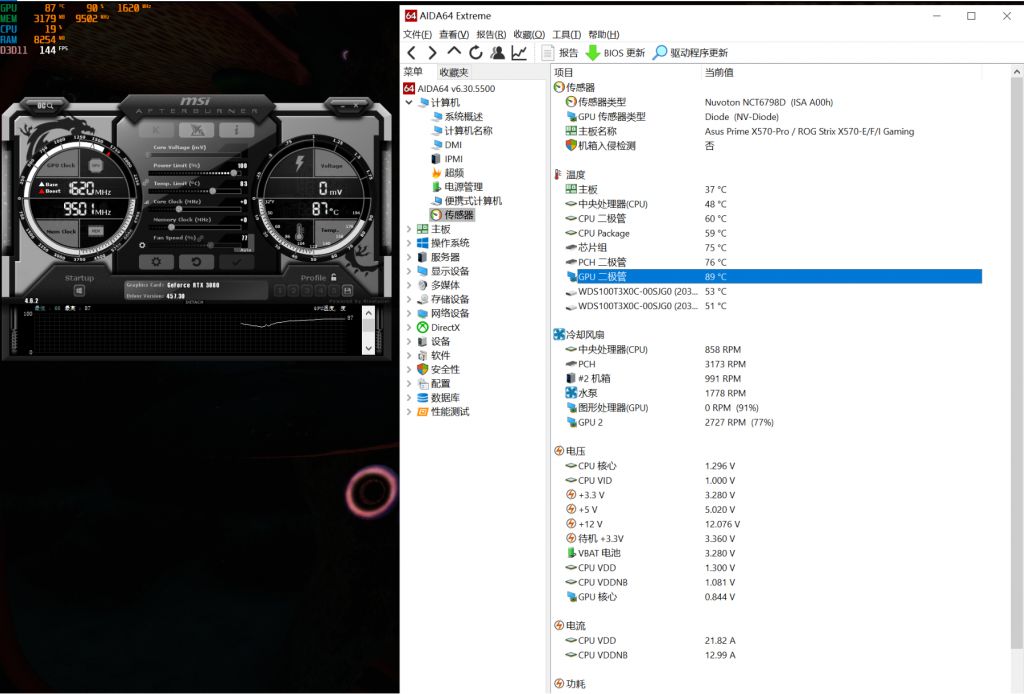Toggle the profile lock in MSI Afterburner
The image size is (1024, 694).
333,278
